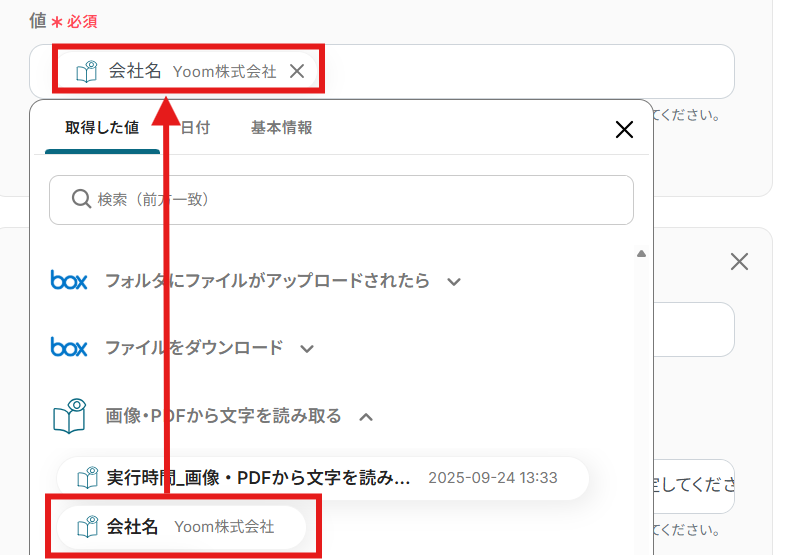Open the 基本情報 tab
This screenshot has height=559, width=787.
point(282,127)
